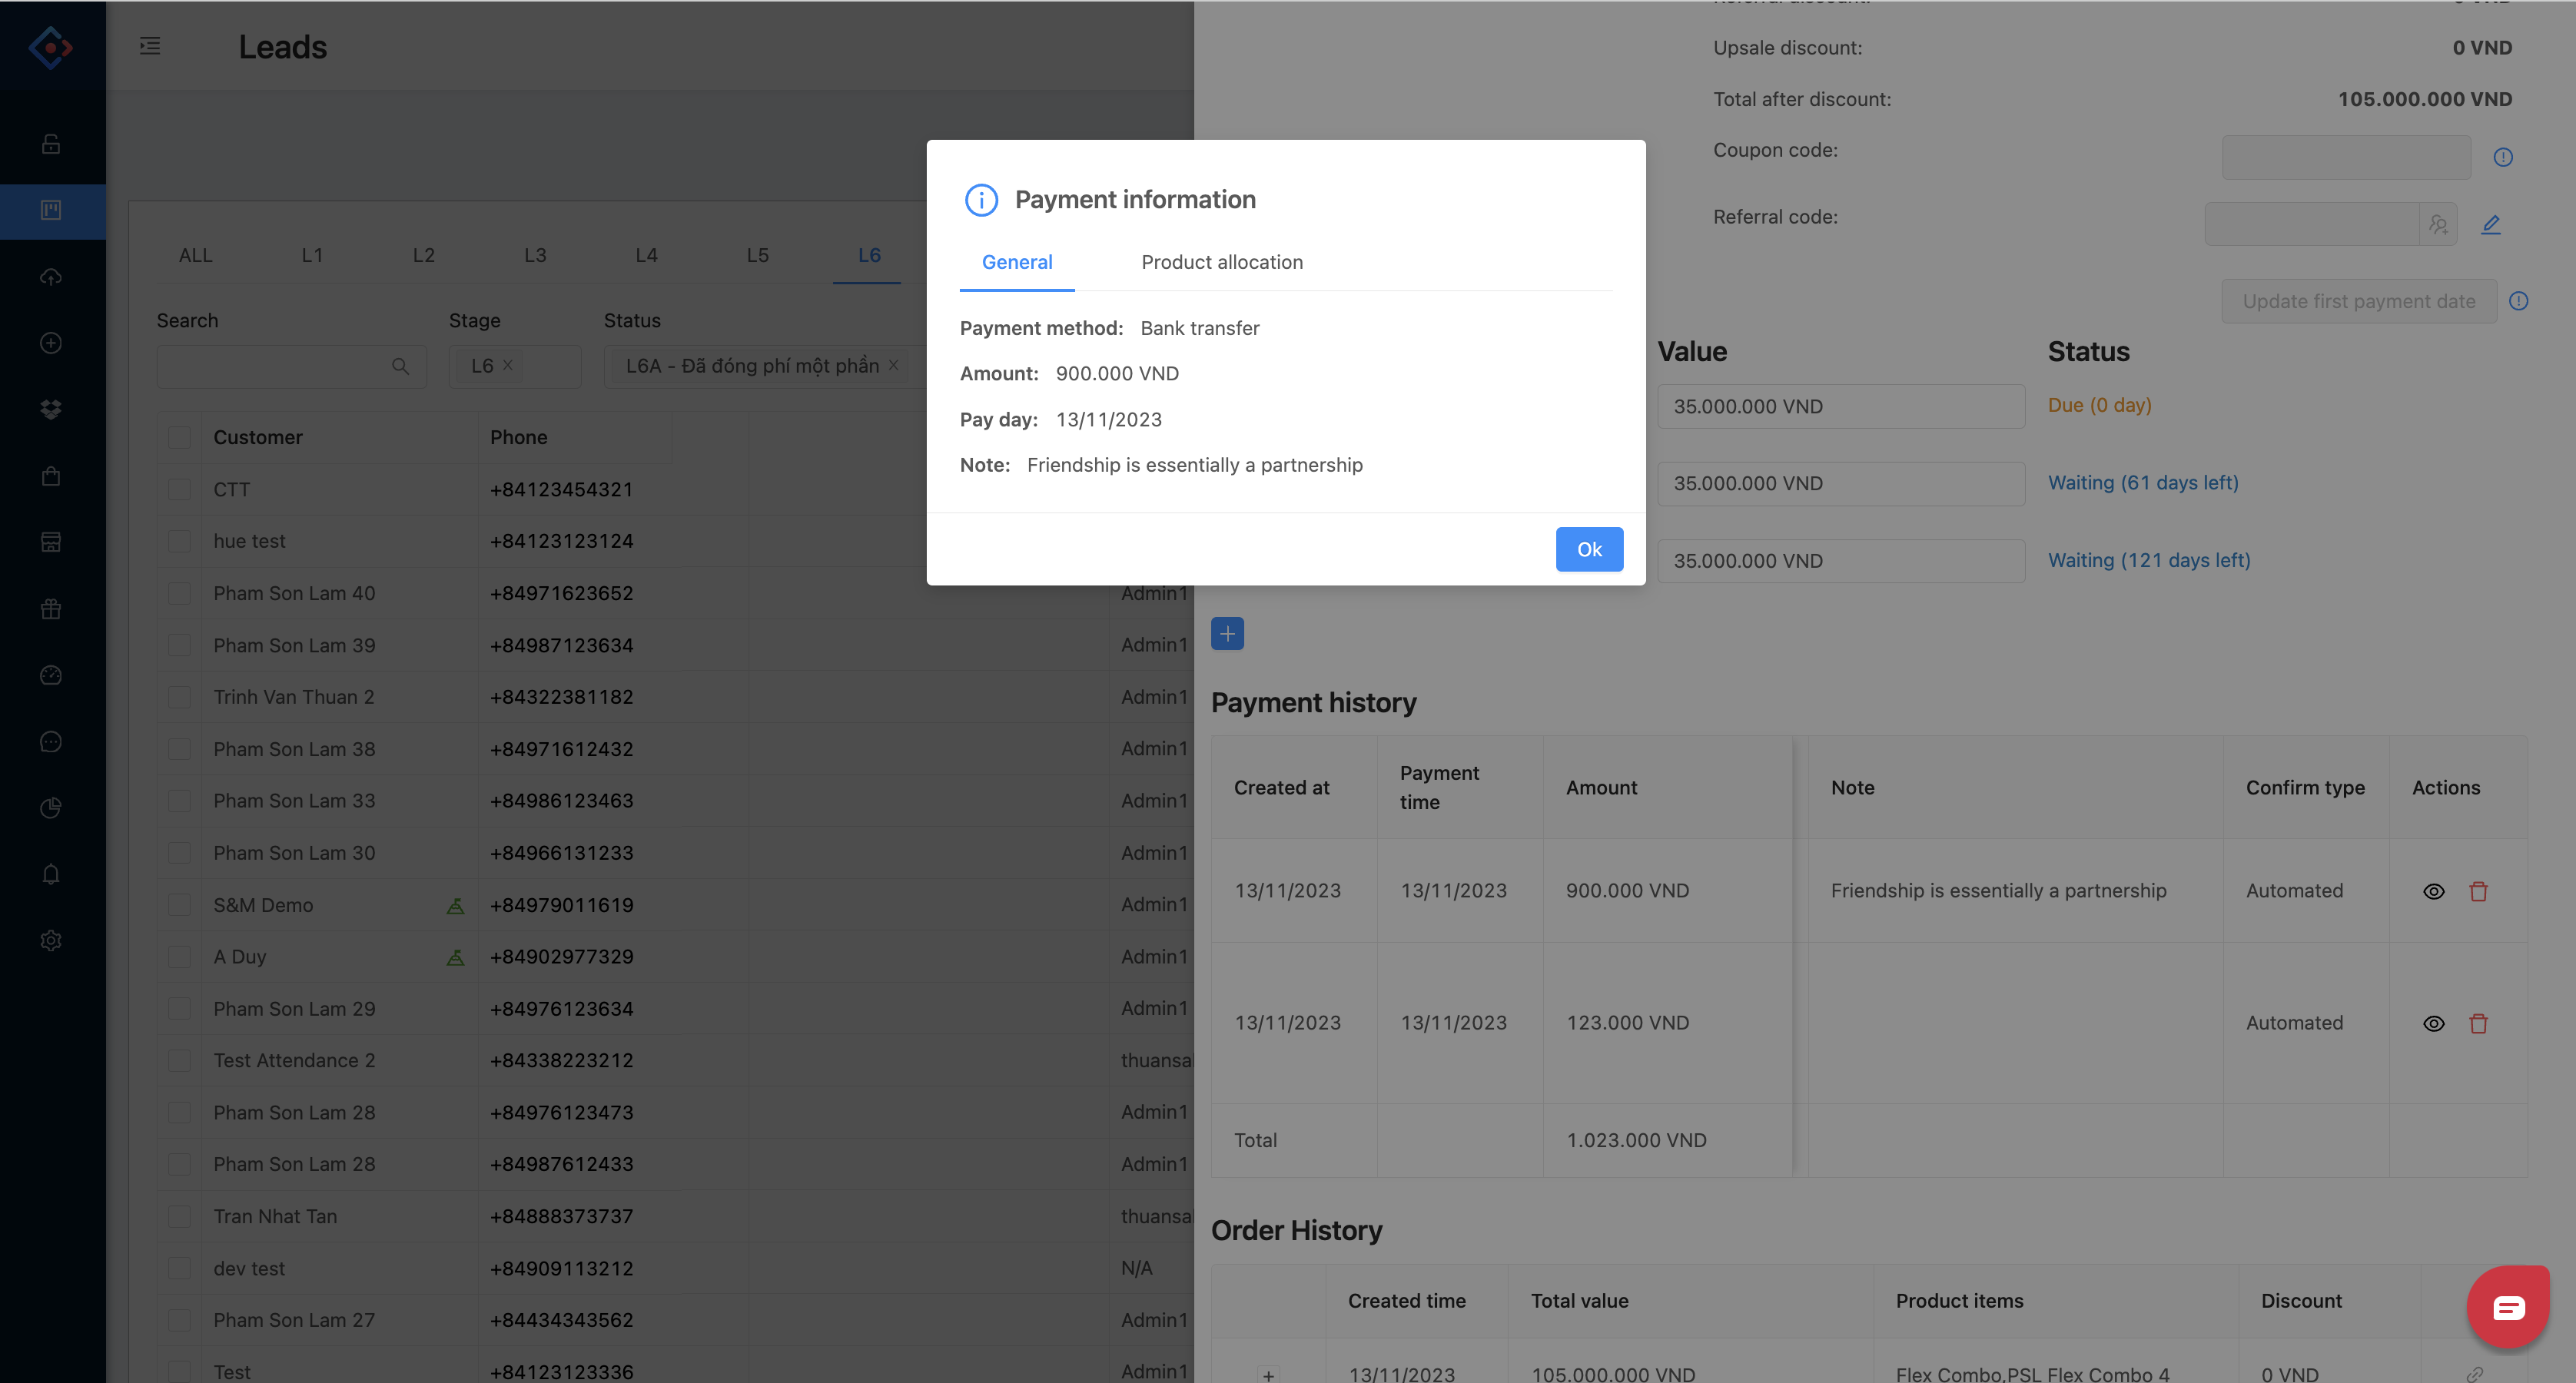Click Update first payment date button
The image size is (2576, 1383).
(2358, 301)
